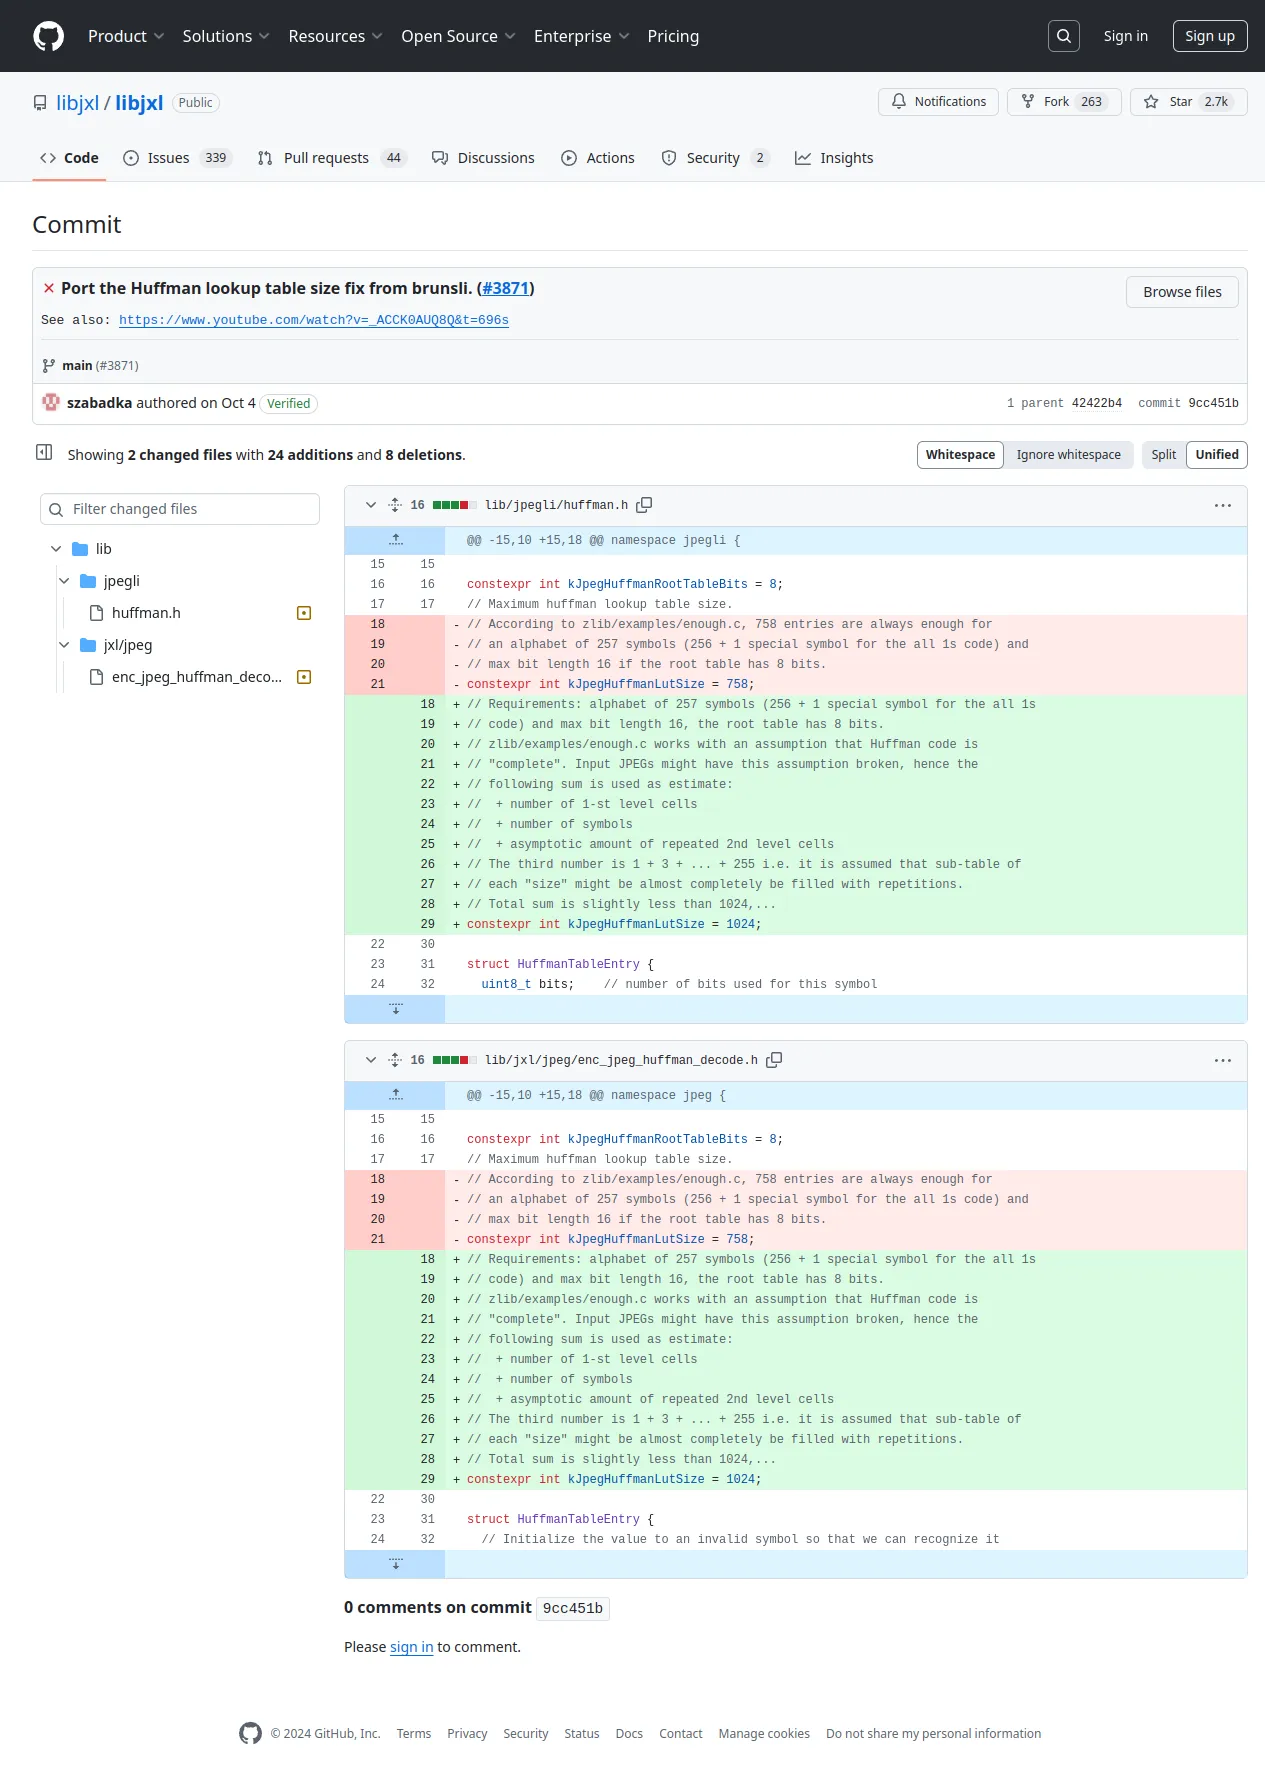Click szabadka's avatar image
Image resolution: width=1265 pixels, height=1786 pixels.
tap(51, 402)
